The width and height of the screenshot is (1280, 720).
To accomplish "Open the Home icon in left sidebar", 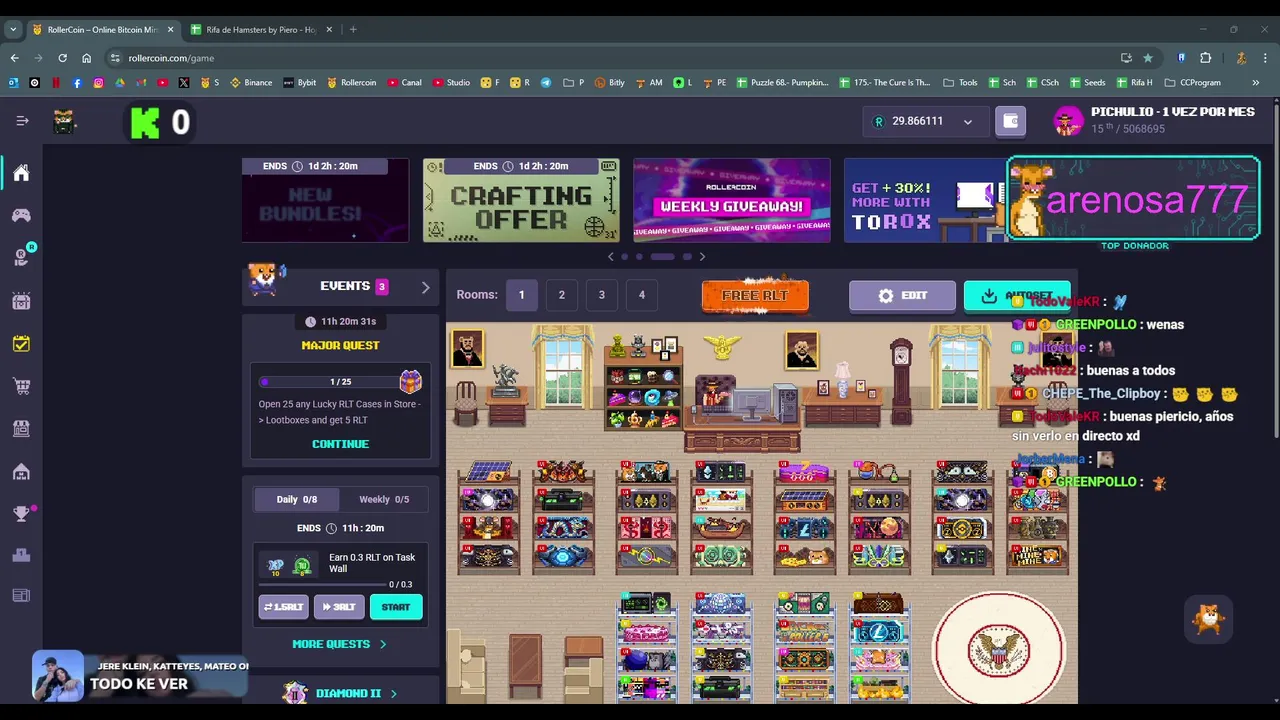I will click(21, 173).
